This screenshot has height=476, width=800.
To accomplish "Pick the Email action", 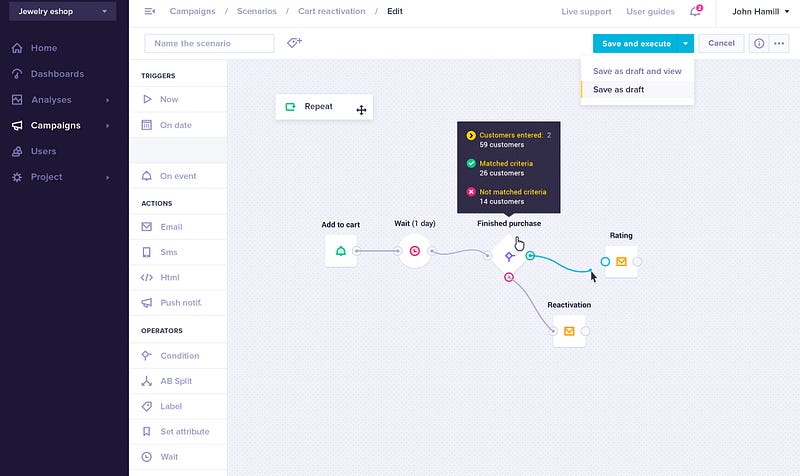I will pyautogui.click(x=178, y=227).
